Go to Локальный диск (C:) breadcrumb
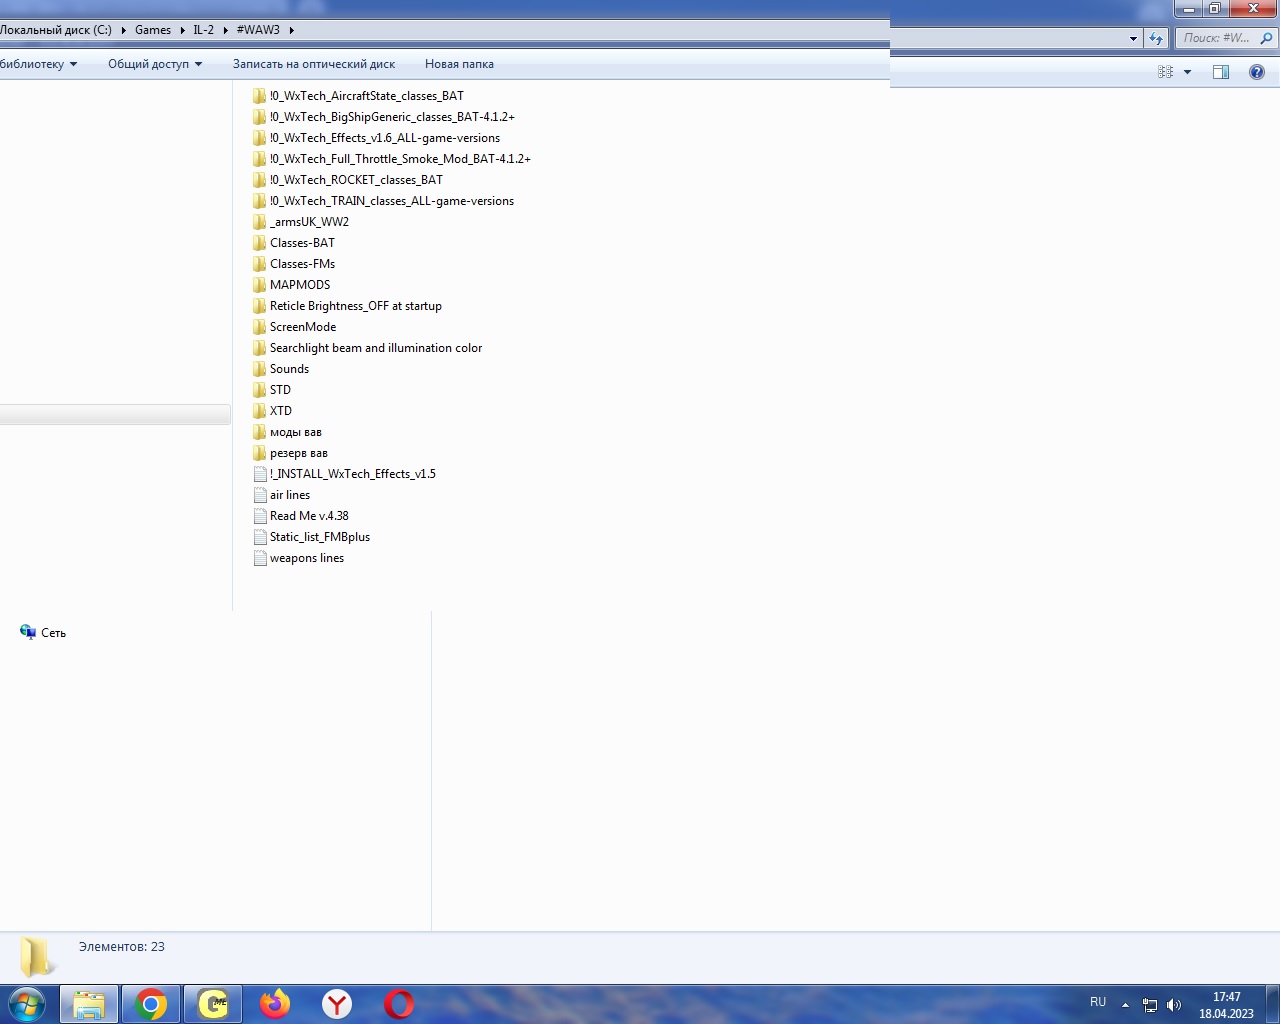Viewport: 1280px width, 1024px height. (56, 30)
